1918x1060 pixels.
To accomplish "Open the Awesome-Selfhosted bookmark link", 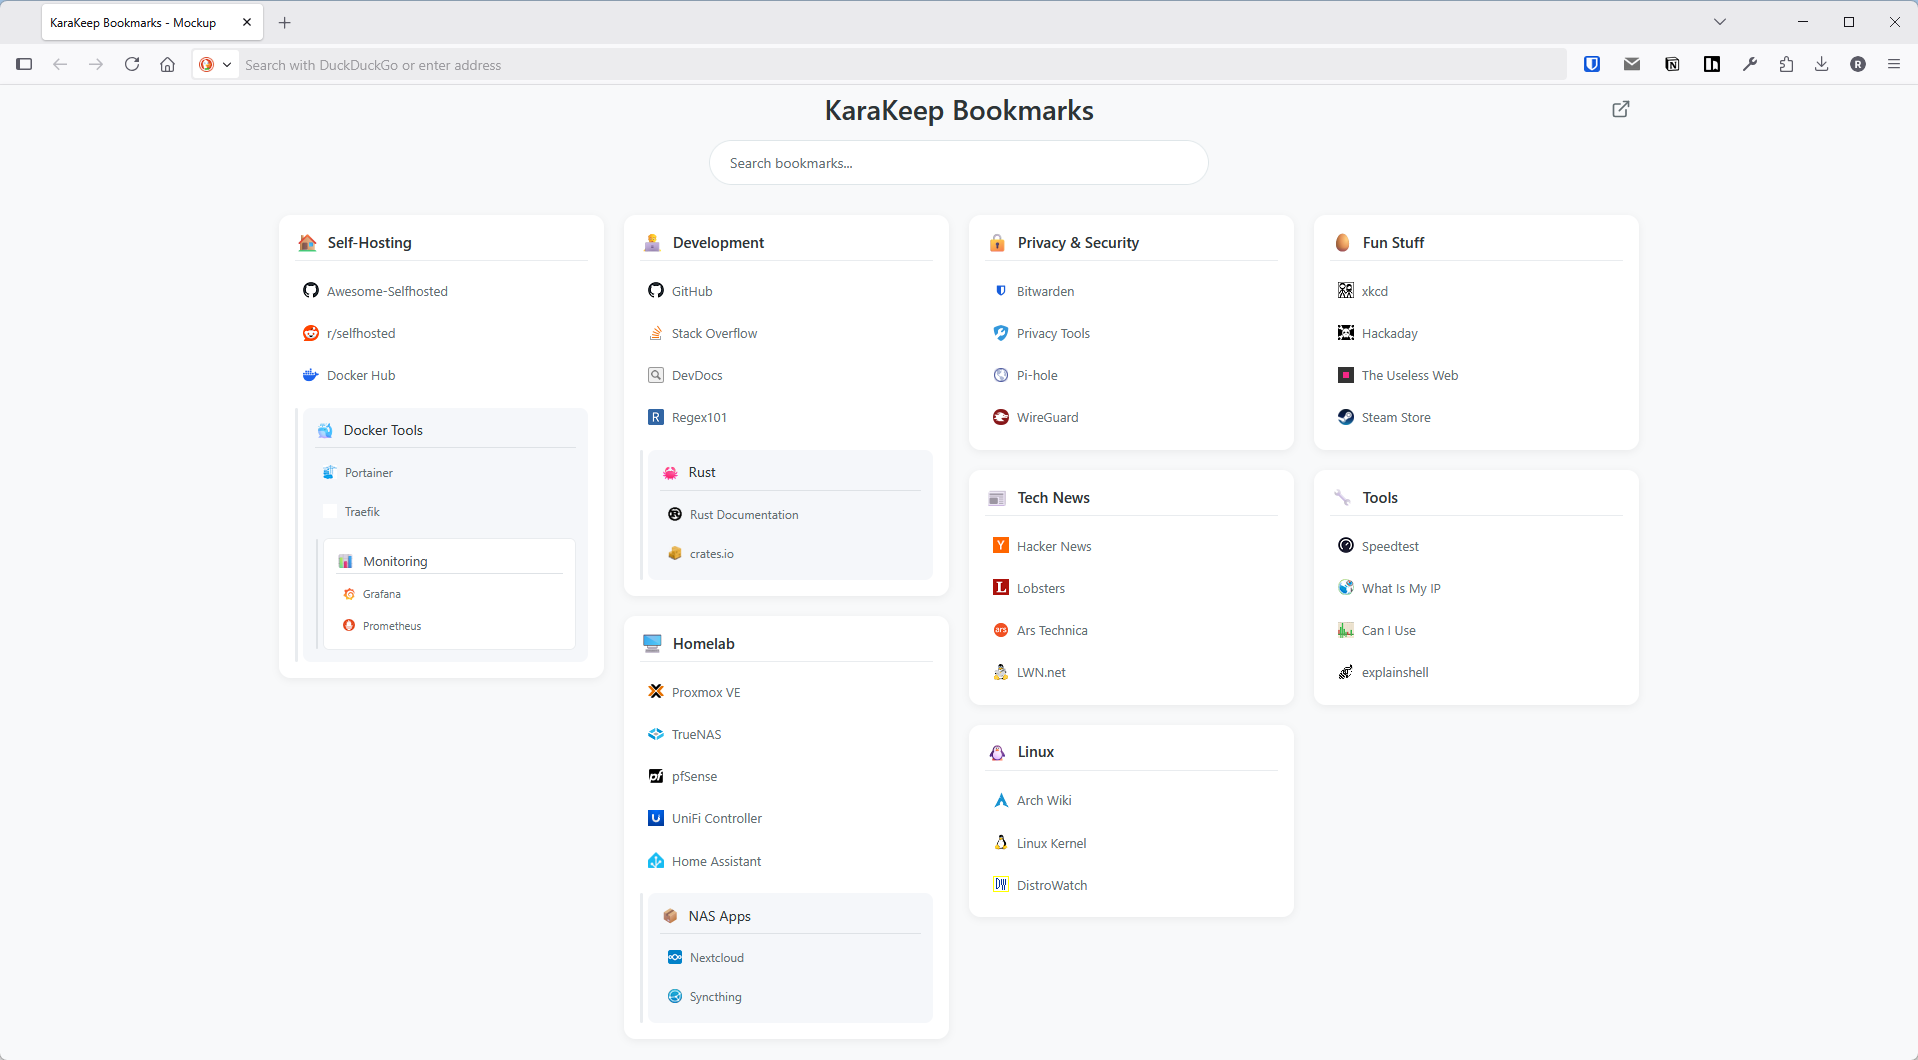I will (387, 291).
